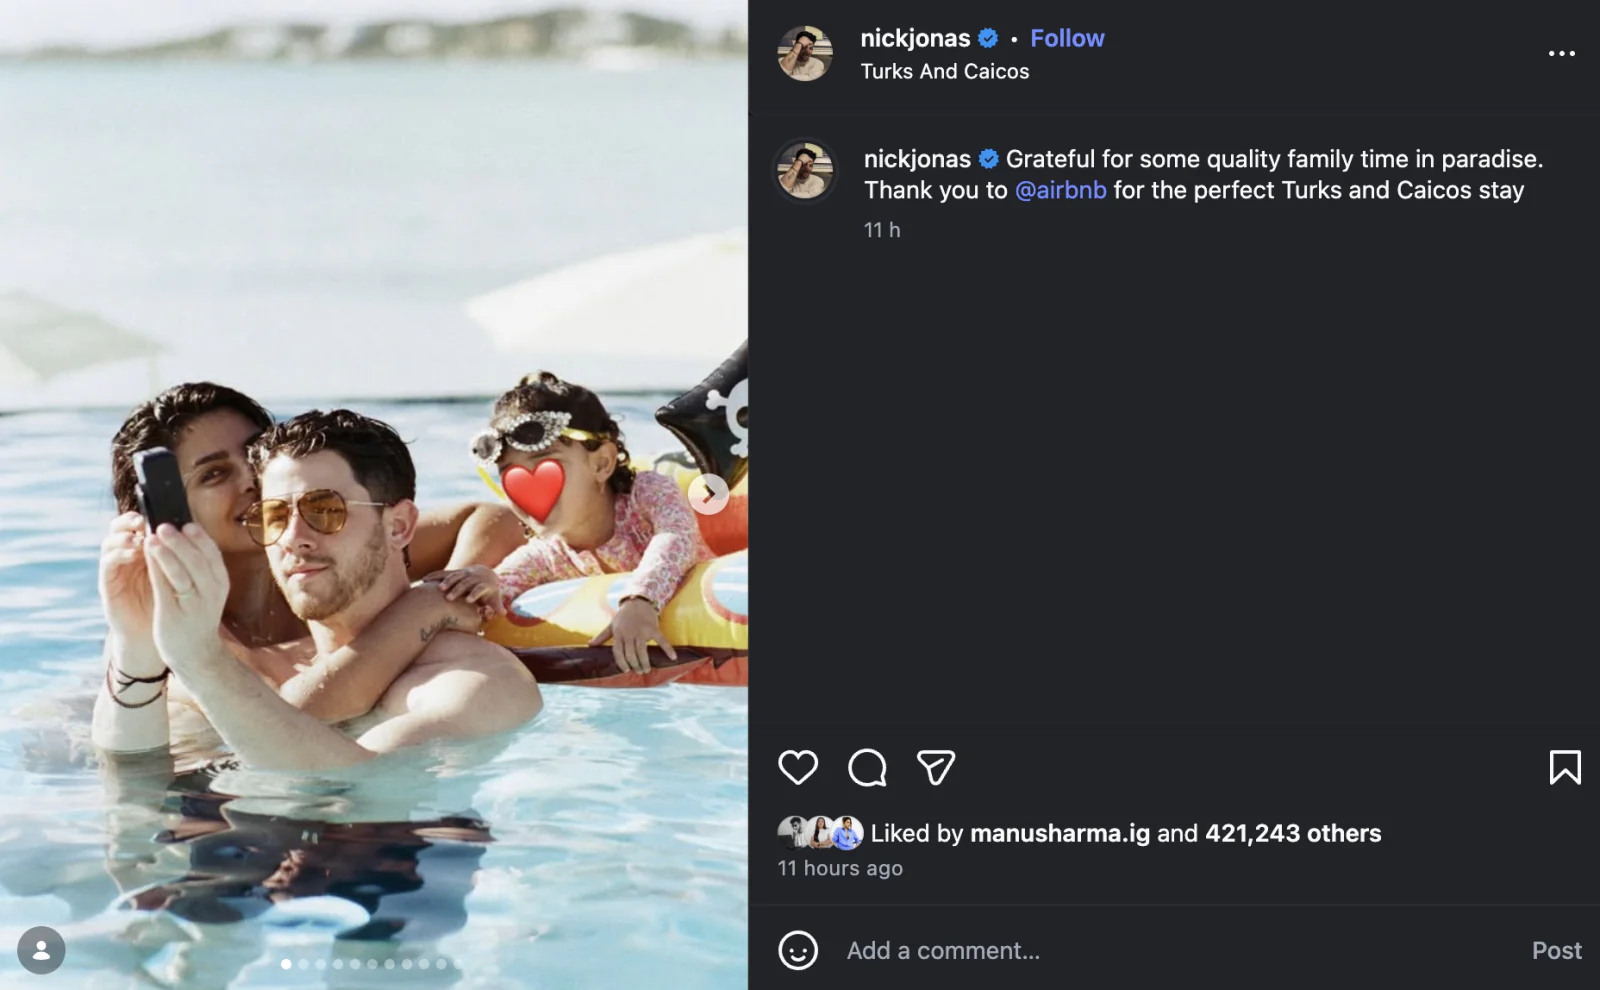Like the post with the heart icon

coord(797,768)
